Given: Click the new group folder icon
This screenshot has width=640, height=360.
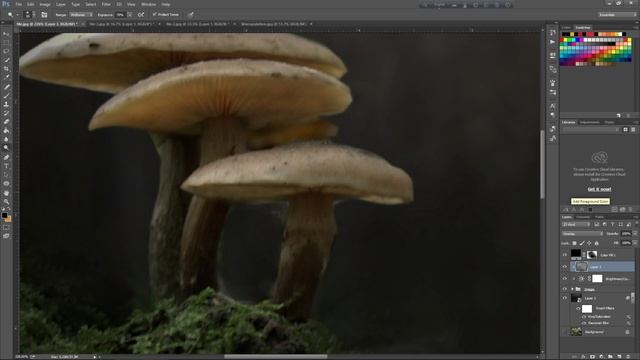Looking at the screenshot, I should 610,356.
